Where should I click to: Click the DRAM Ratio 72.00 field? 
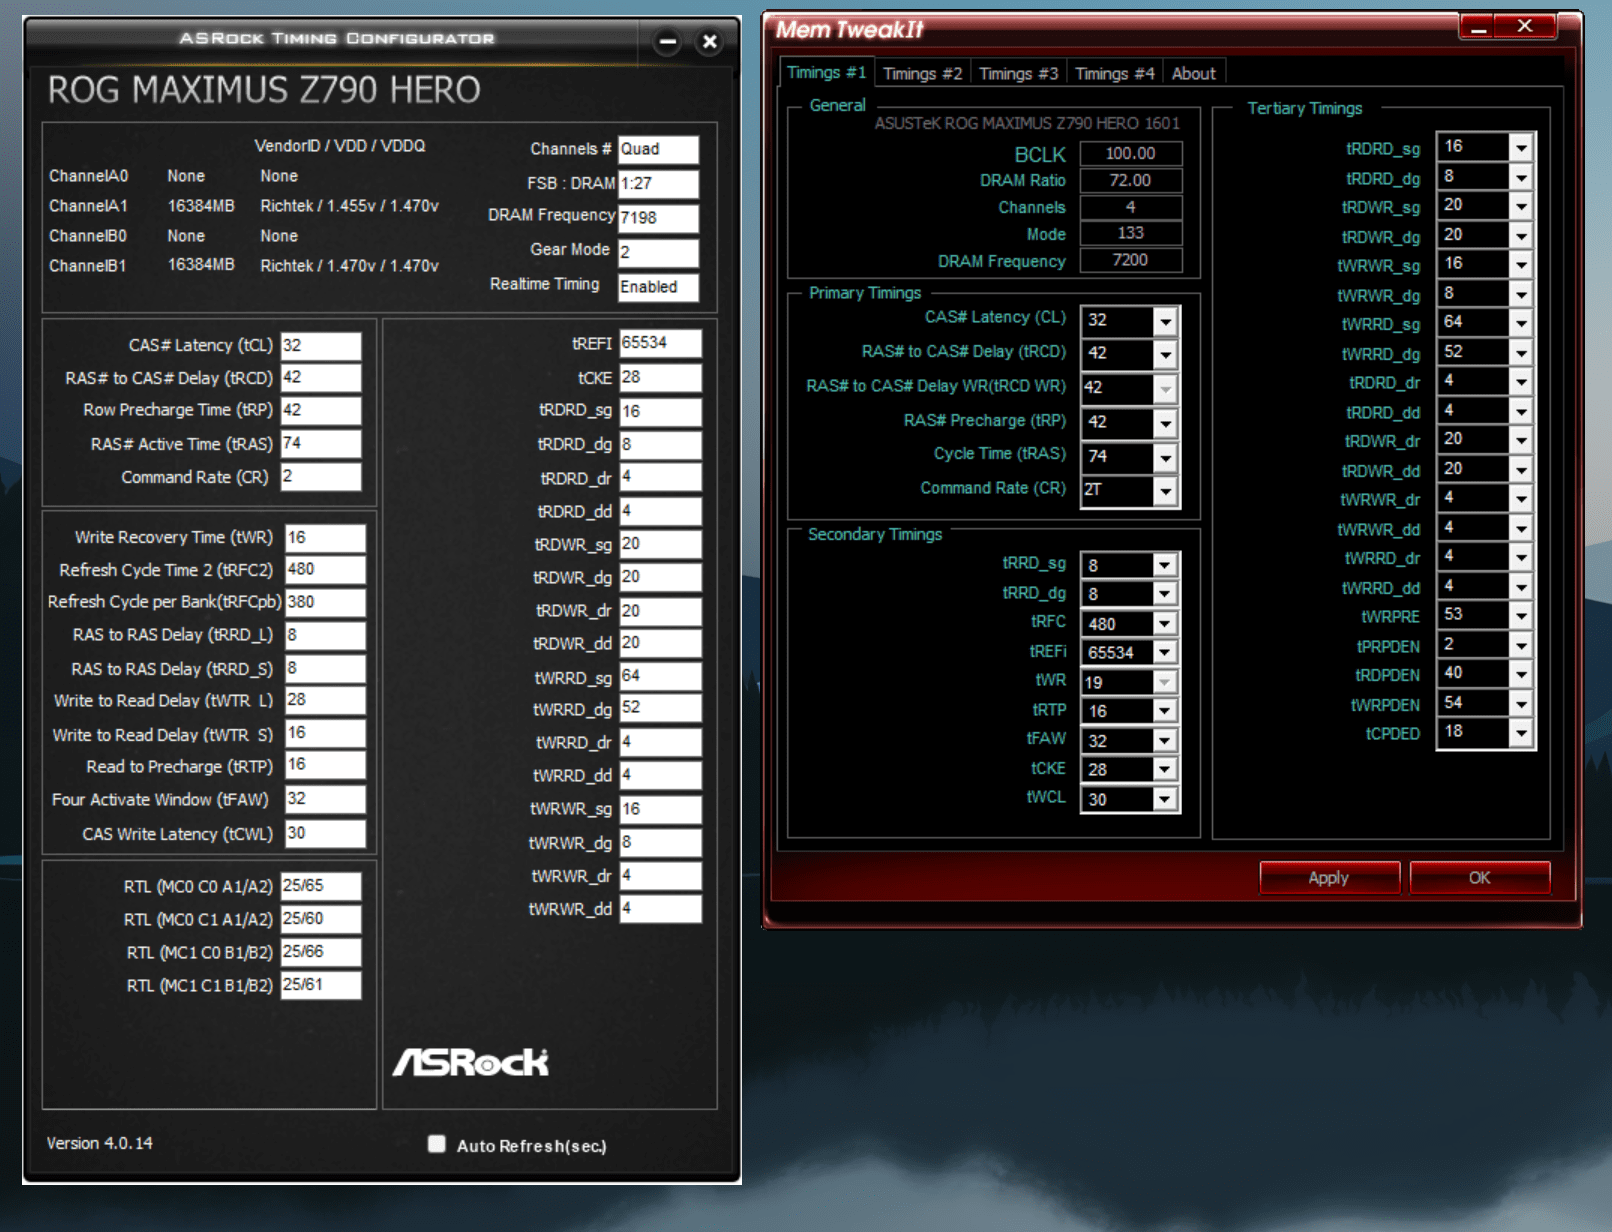[1130, 180]
